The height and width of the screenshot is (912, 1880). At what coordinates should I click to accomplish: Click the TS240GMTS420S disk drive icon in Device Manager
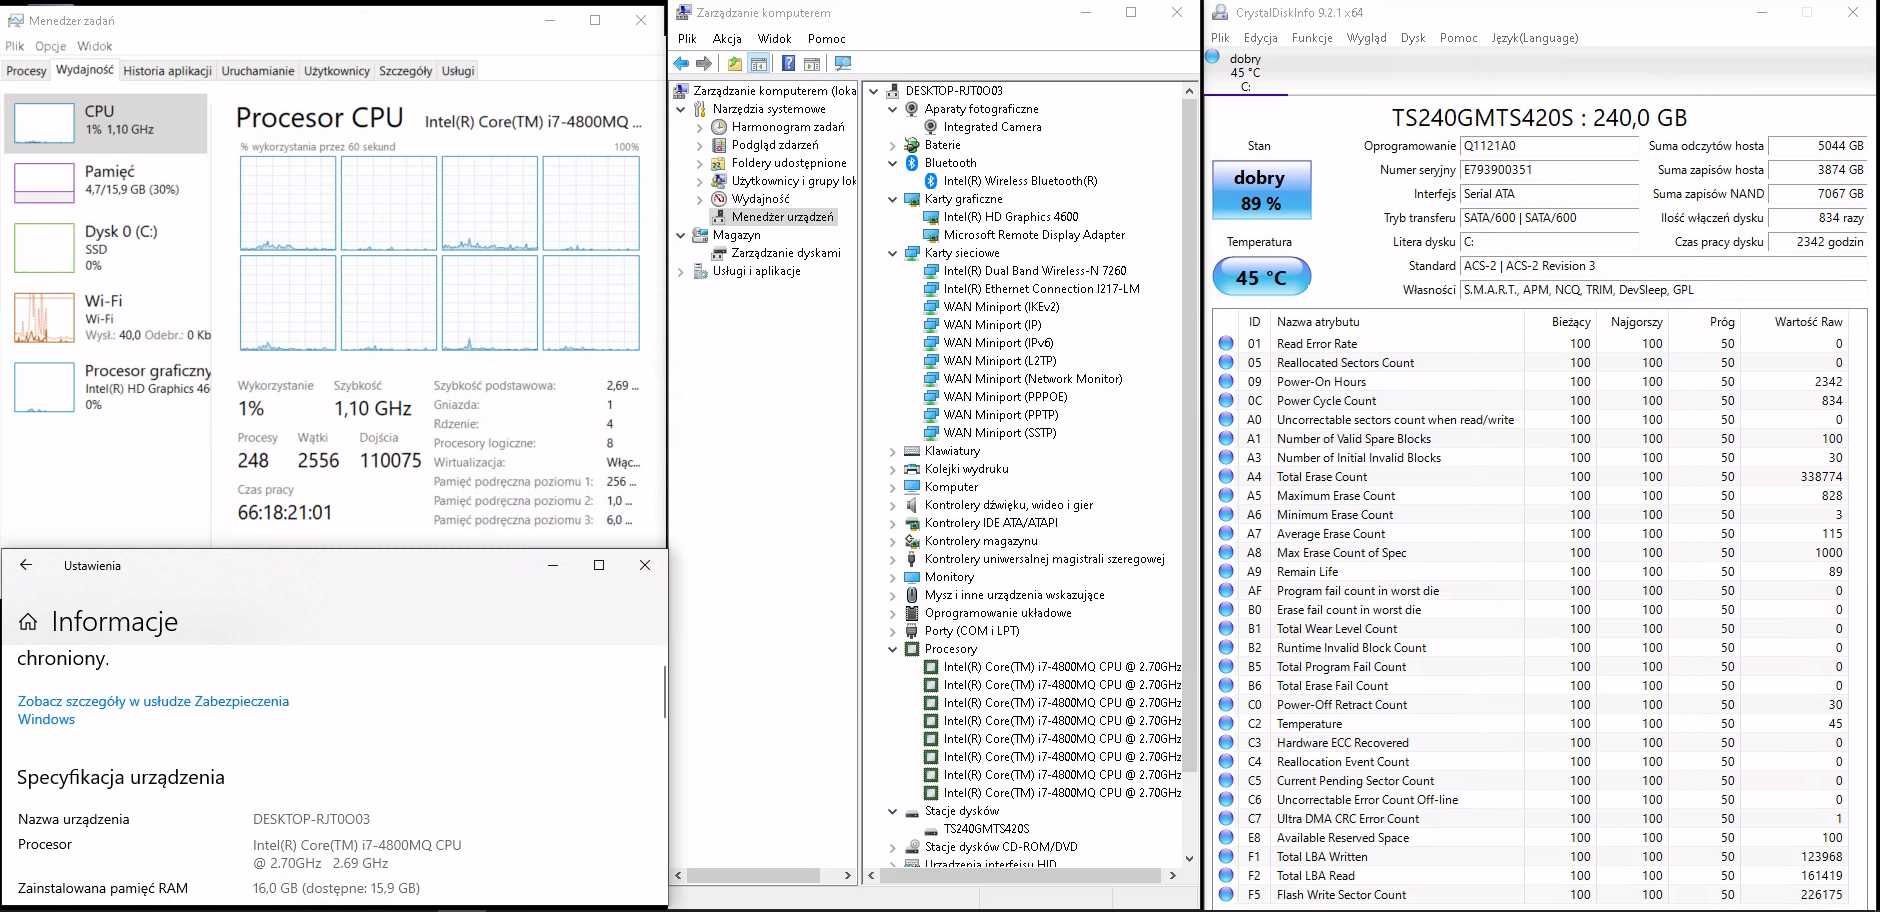931,829
